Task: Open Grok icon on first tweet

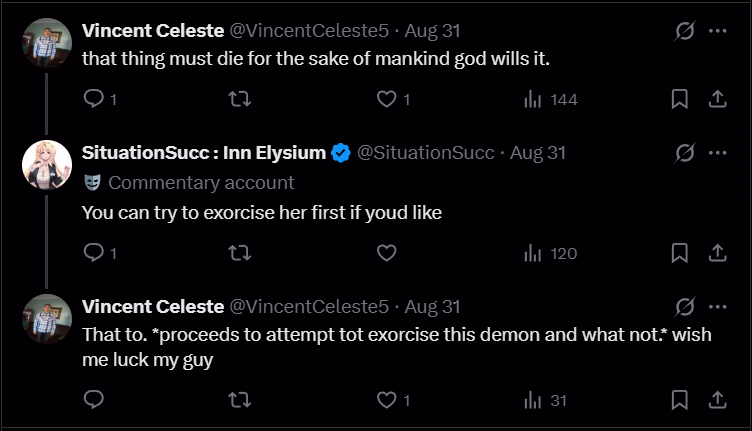Action: coord(685,31)
